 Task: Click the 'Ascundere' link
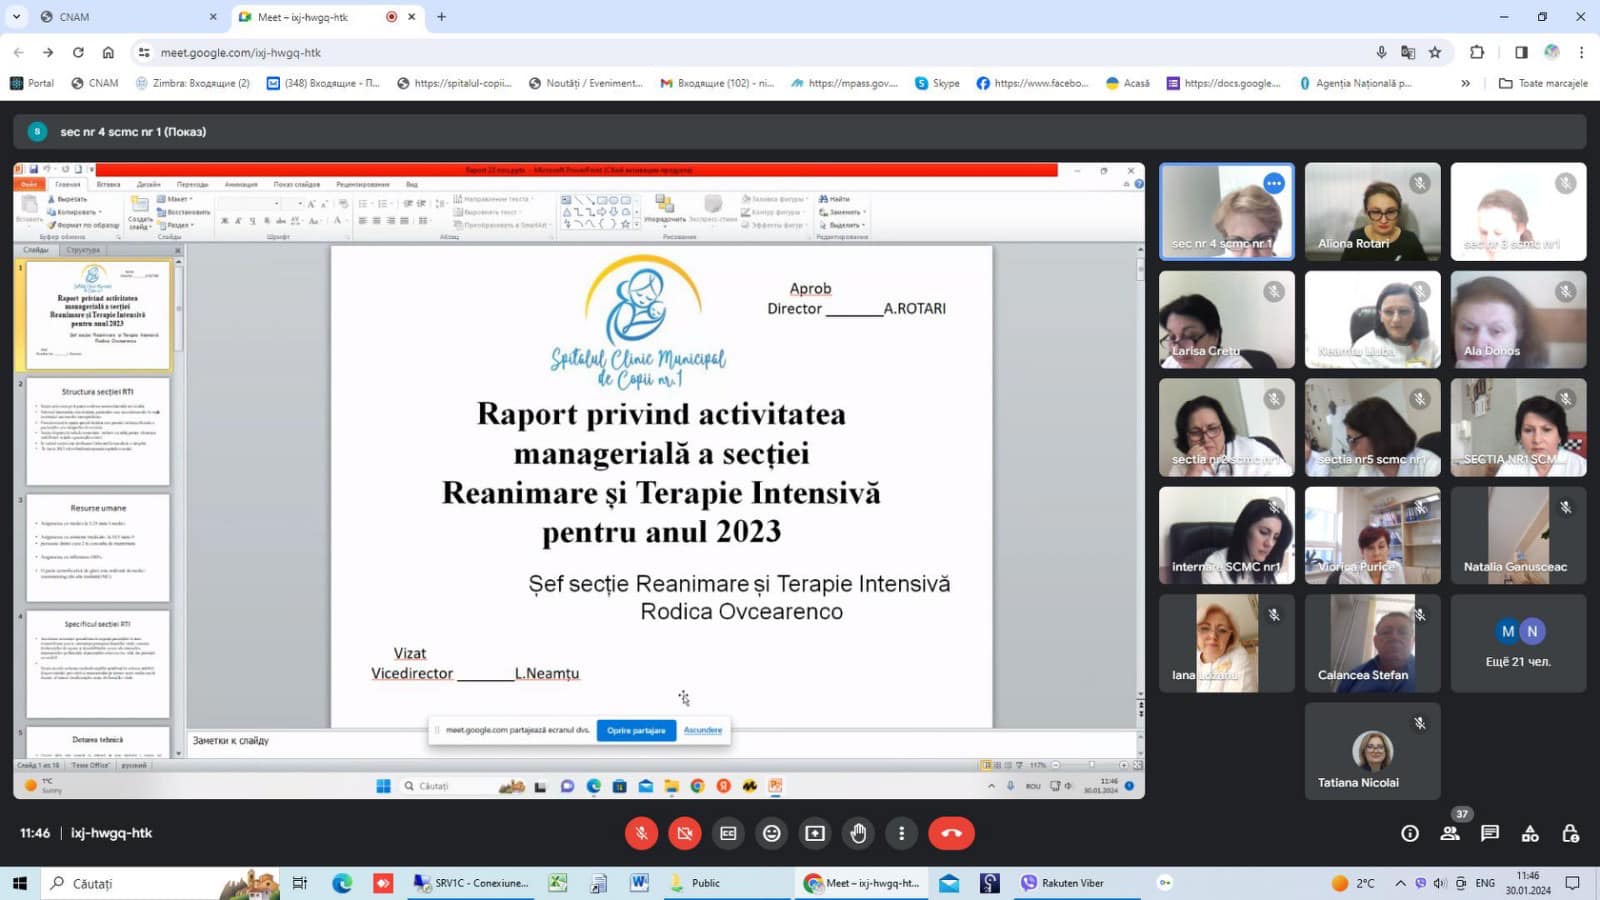(703, 730)
